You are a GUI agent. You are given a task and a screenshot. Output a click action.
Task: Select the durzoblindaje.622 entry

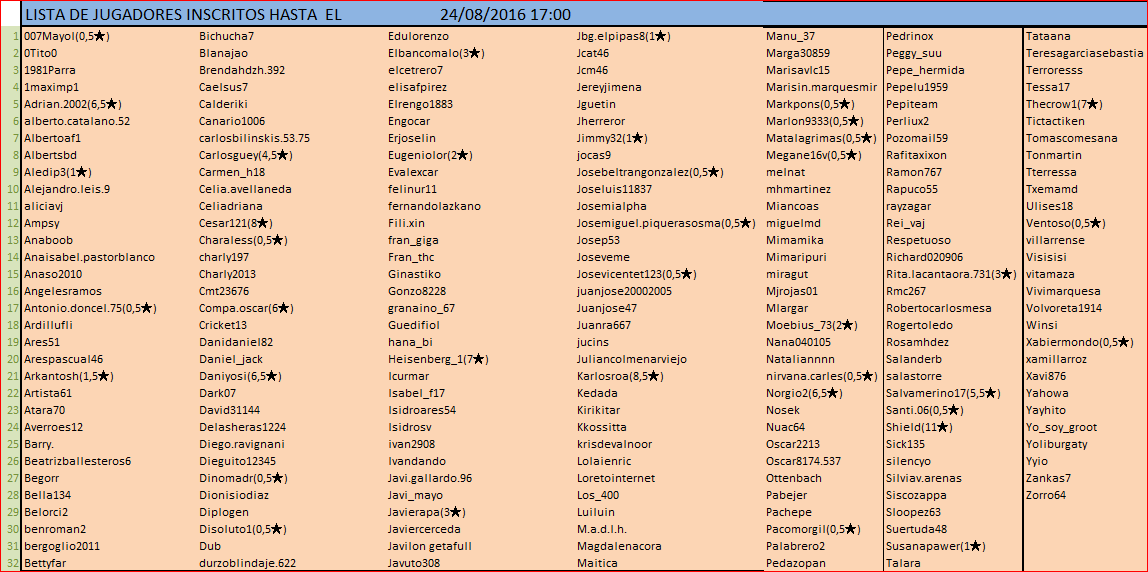(x=247, y=563)
